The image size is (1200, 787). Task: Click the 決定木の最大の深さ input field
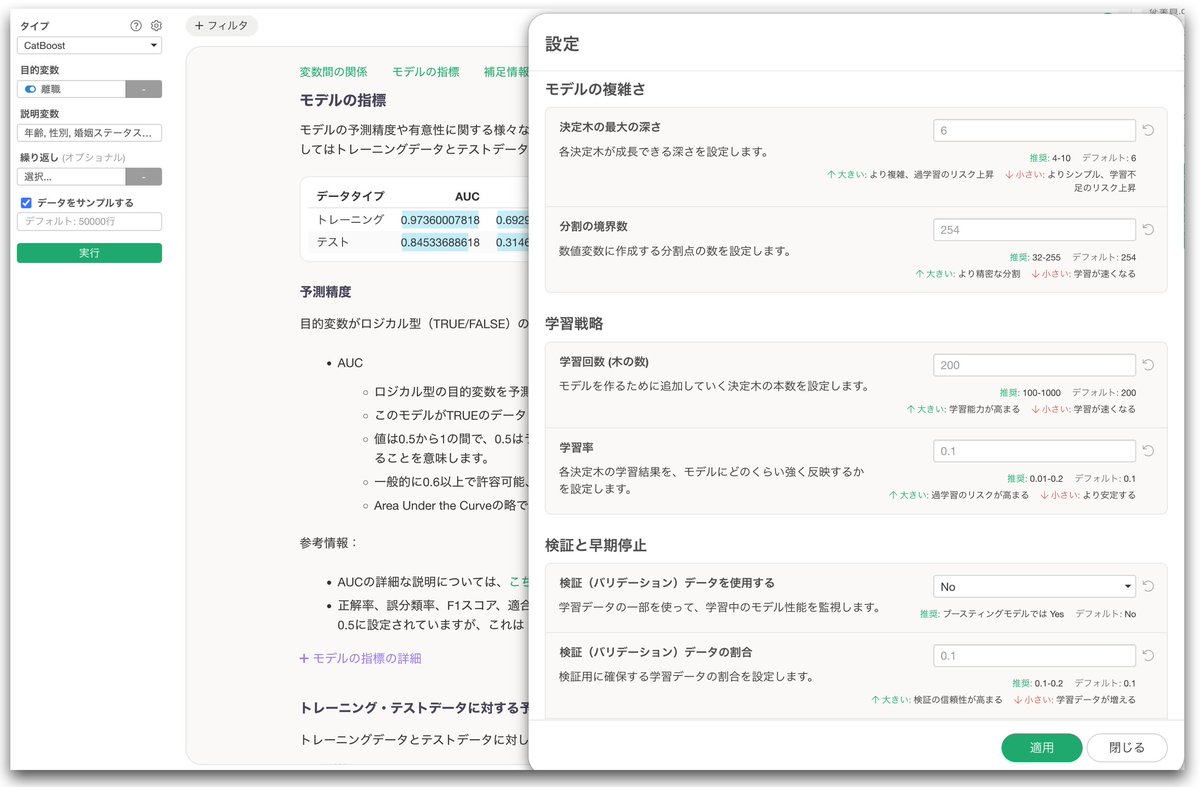click(1034, 130)
